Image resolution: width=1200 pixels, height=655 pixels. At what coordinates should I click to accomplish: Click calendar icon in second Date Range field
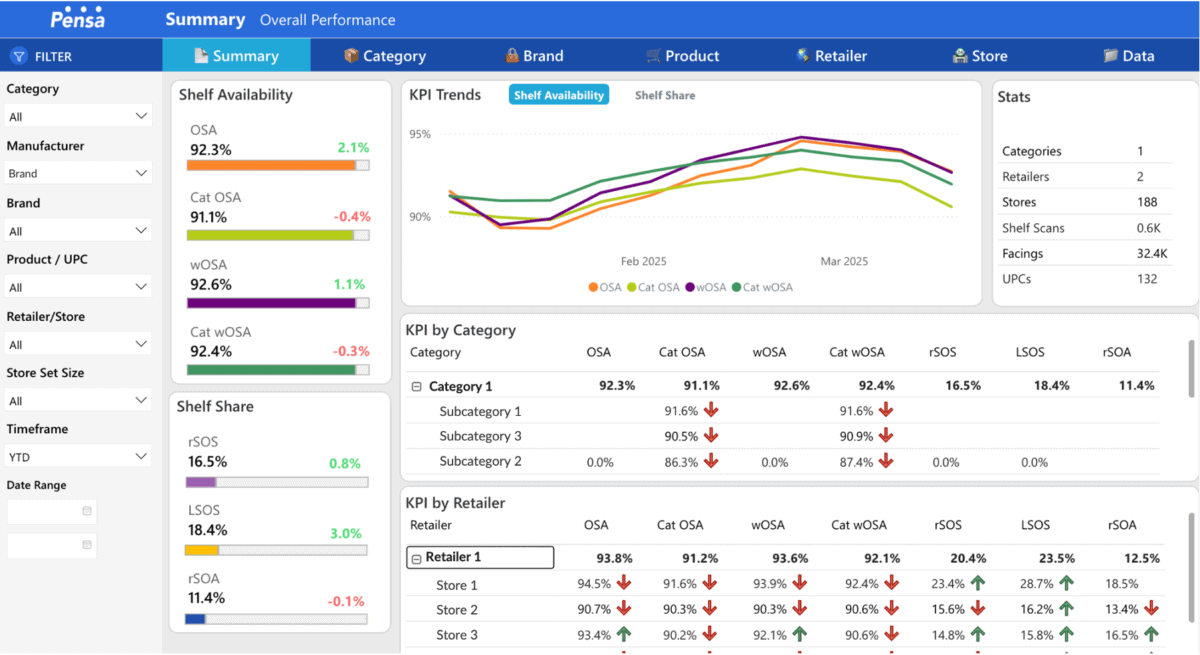[x=87, y=545]
